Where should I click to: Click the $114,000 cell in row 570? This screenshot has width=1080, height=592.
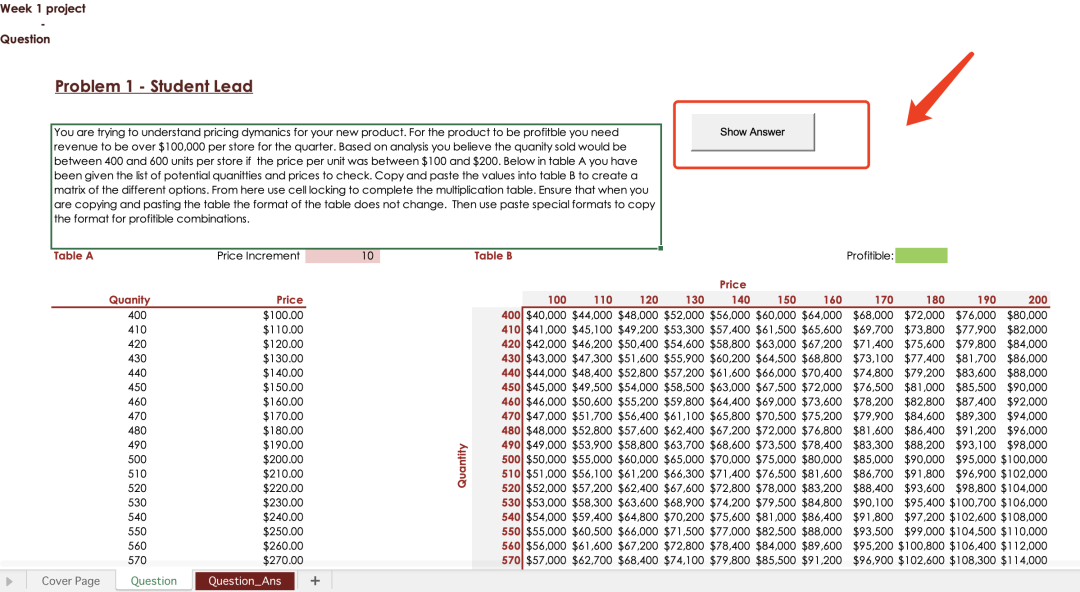point(1024,561)
